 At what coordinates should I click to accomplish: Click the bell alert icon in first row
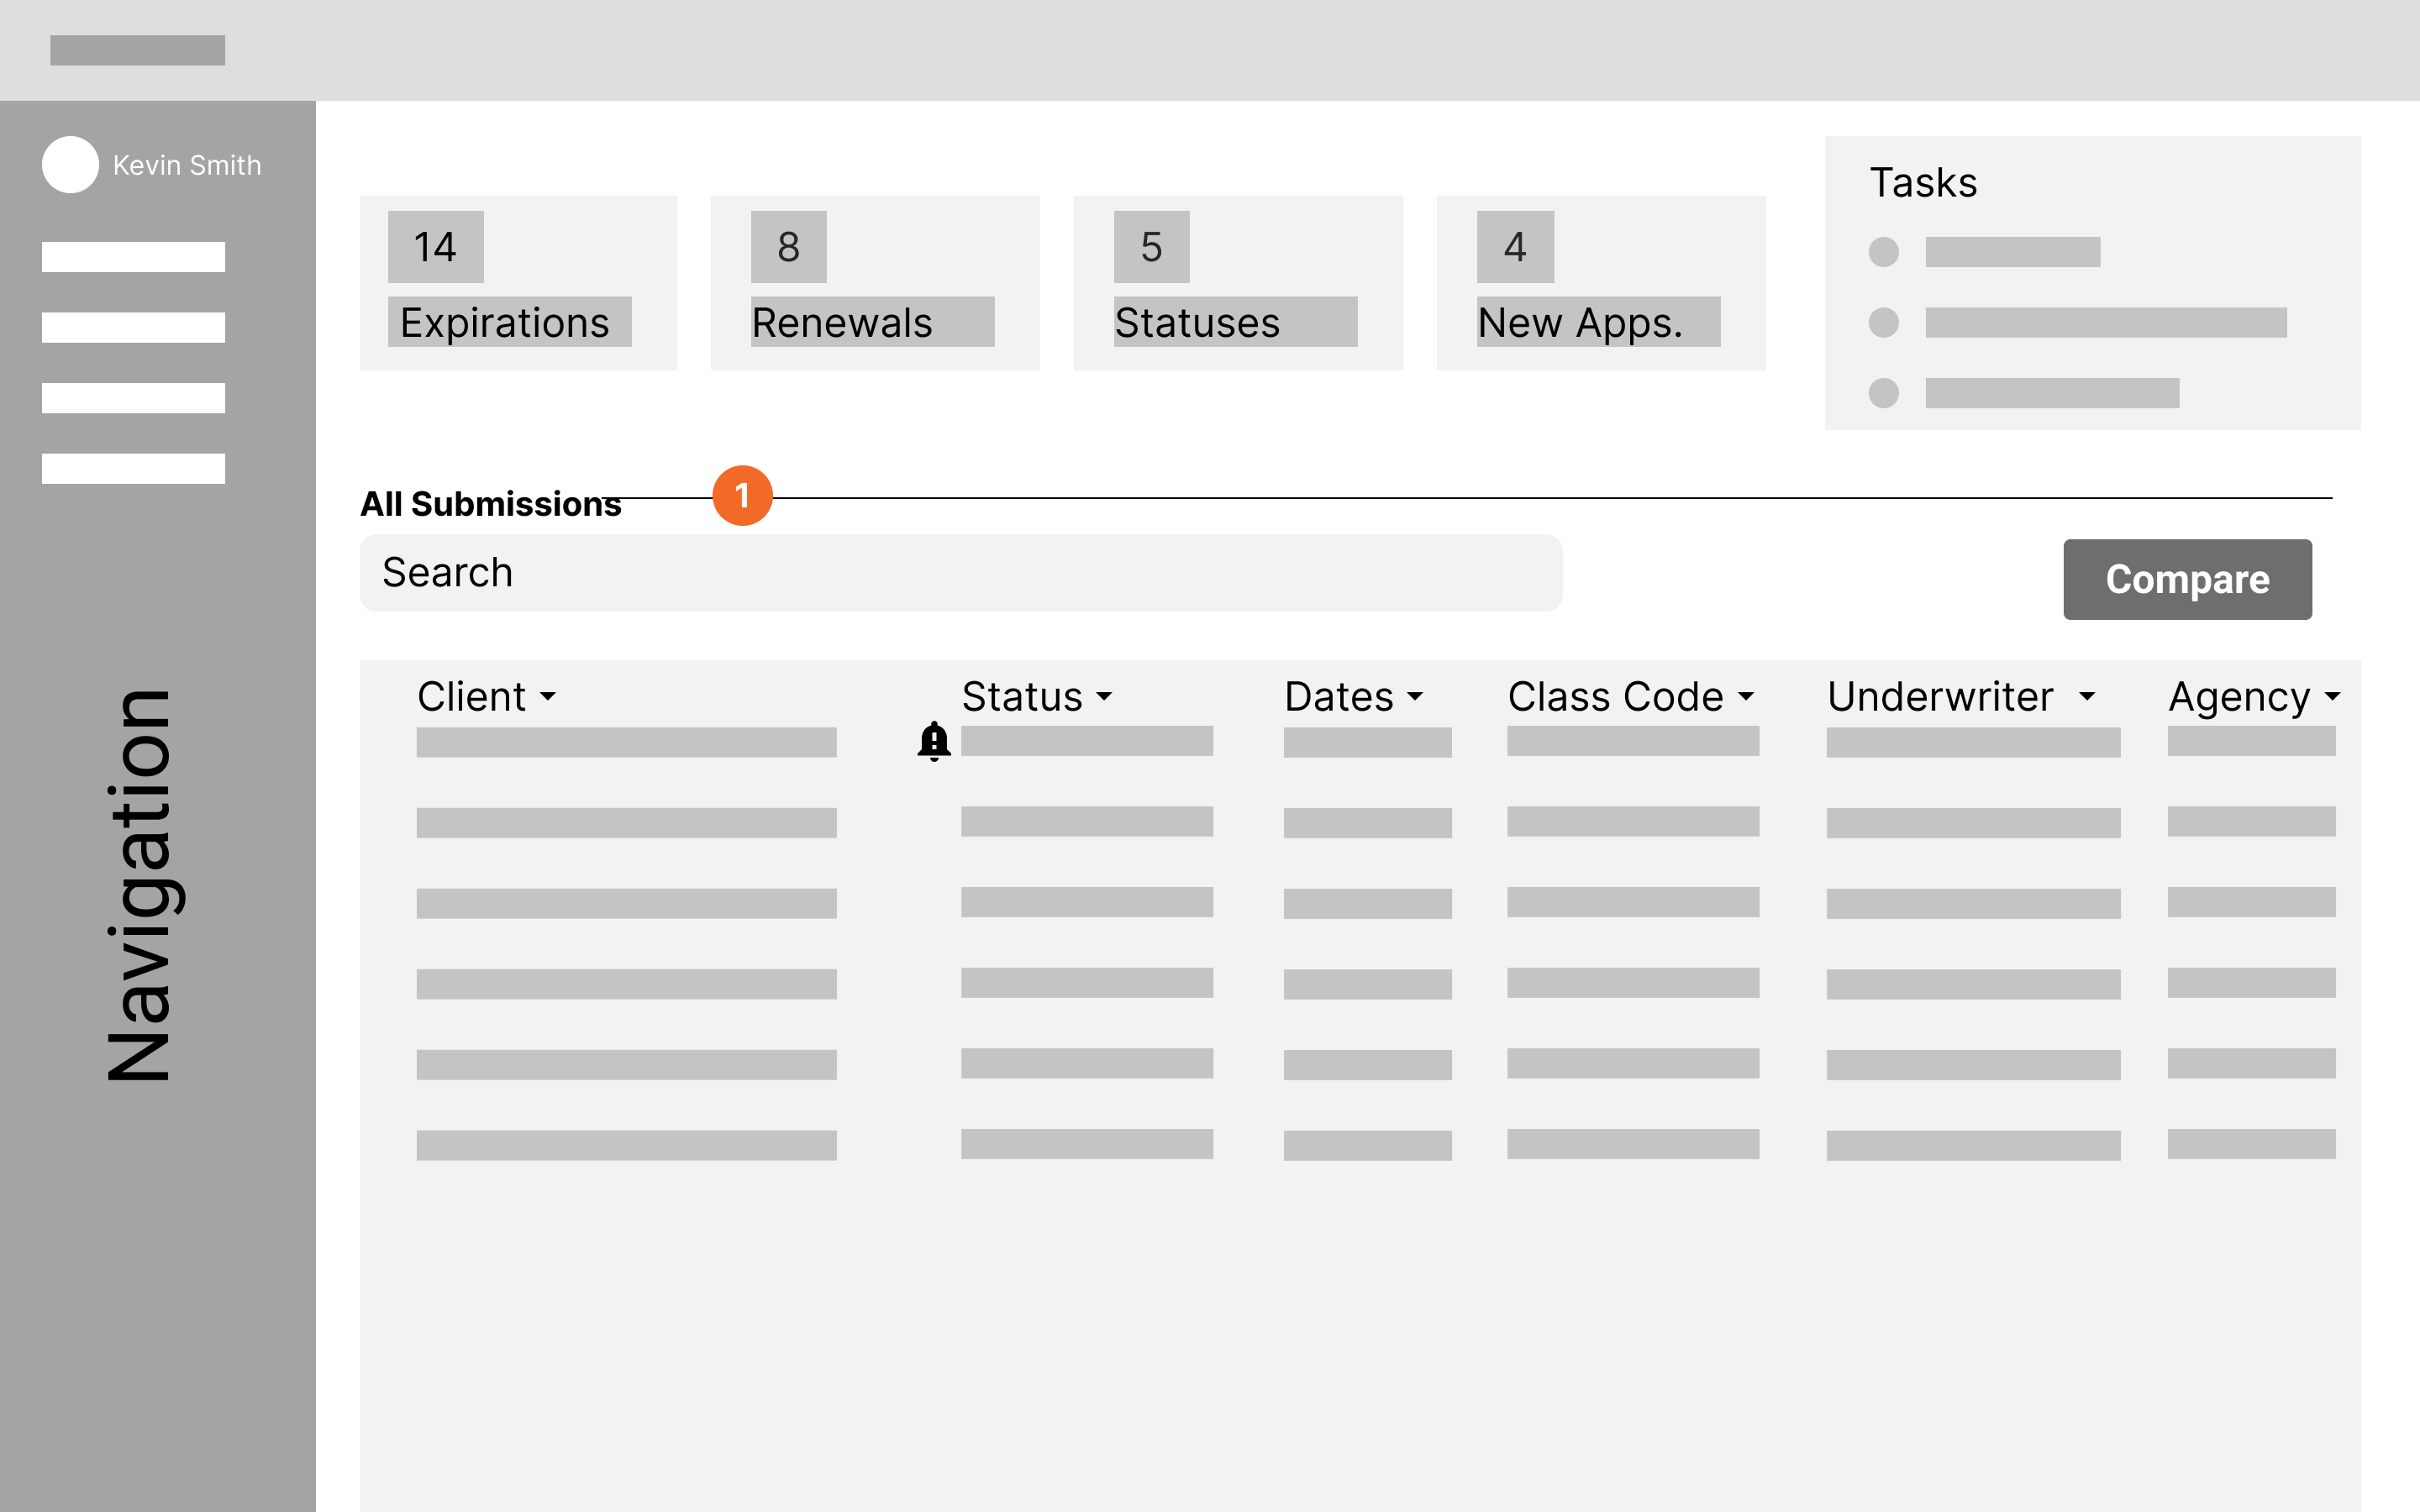click(x=933, y=741)
